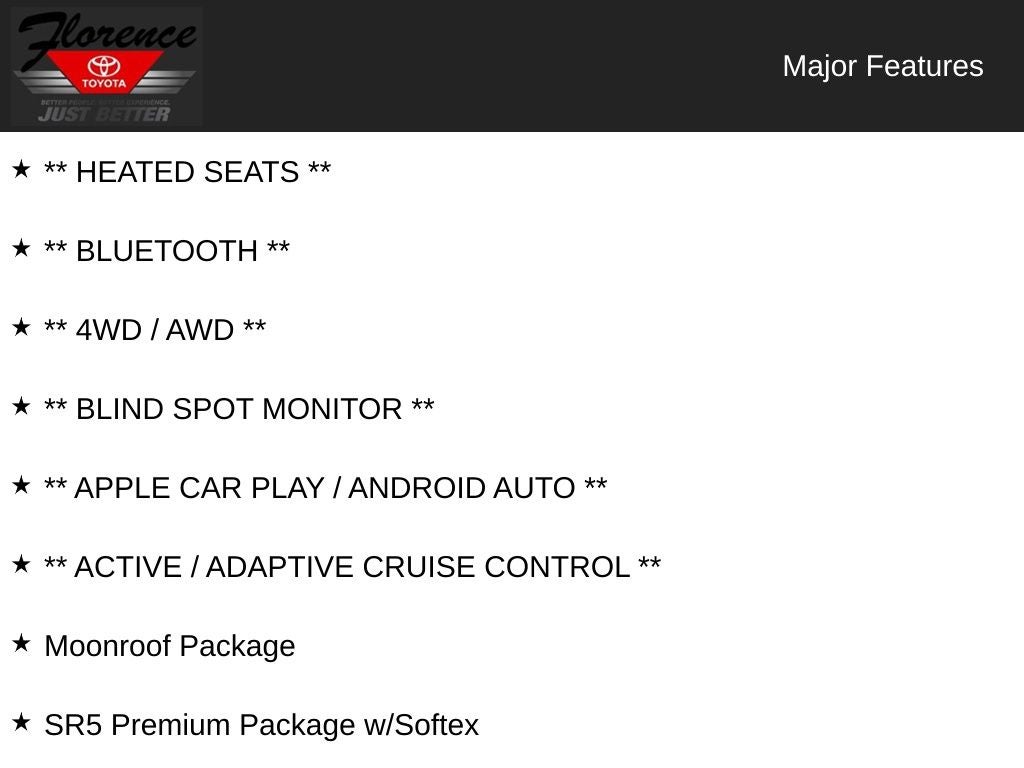1024x768 pixels.
Task: Click the star beside 4WD / AWD
Action: pyautogui.click(x=21, y=328)
